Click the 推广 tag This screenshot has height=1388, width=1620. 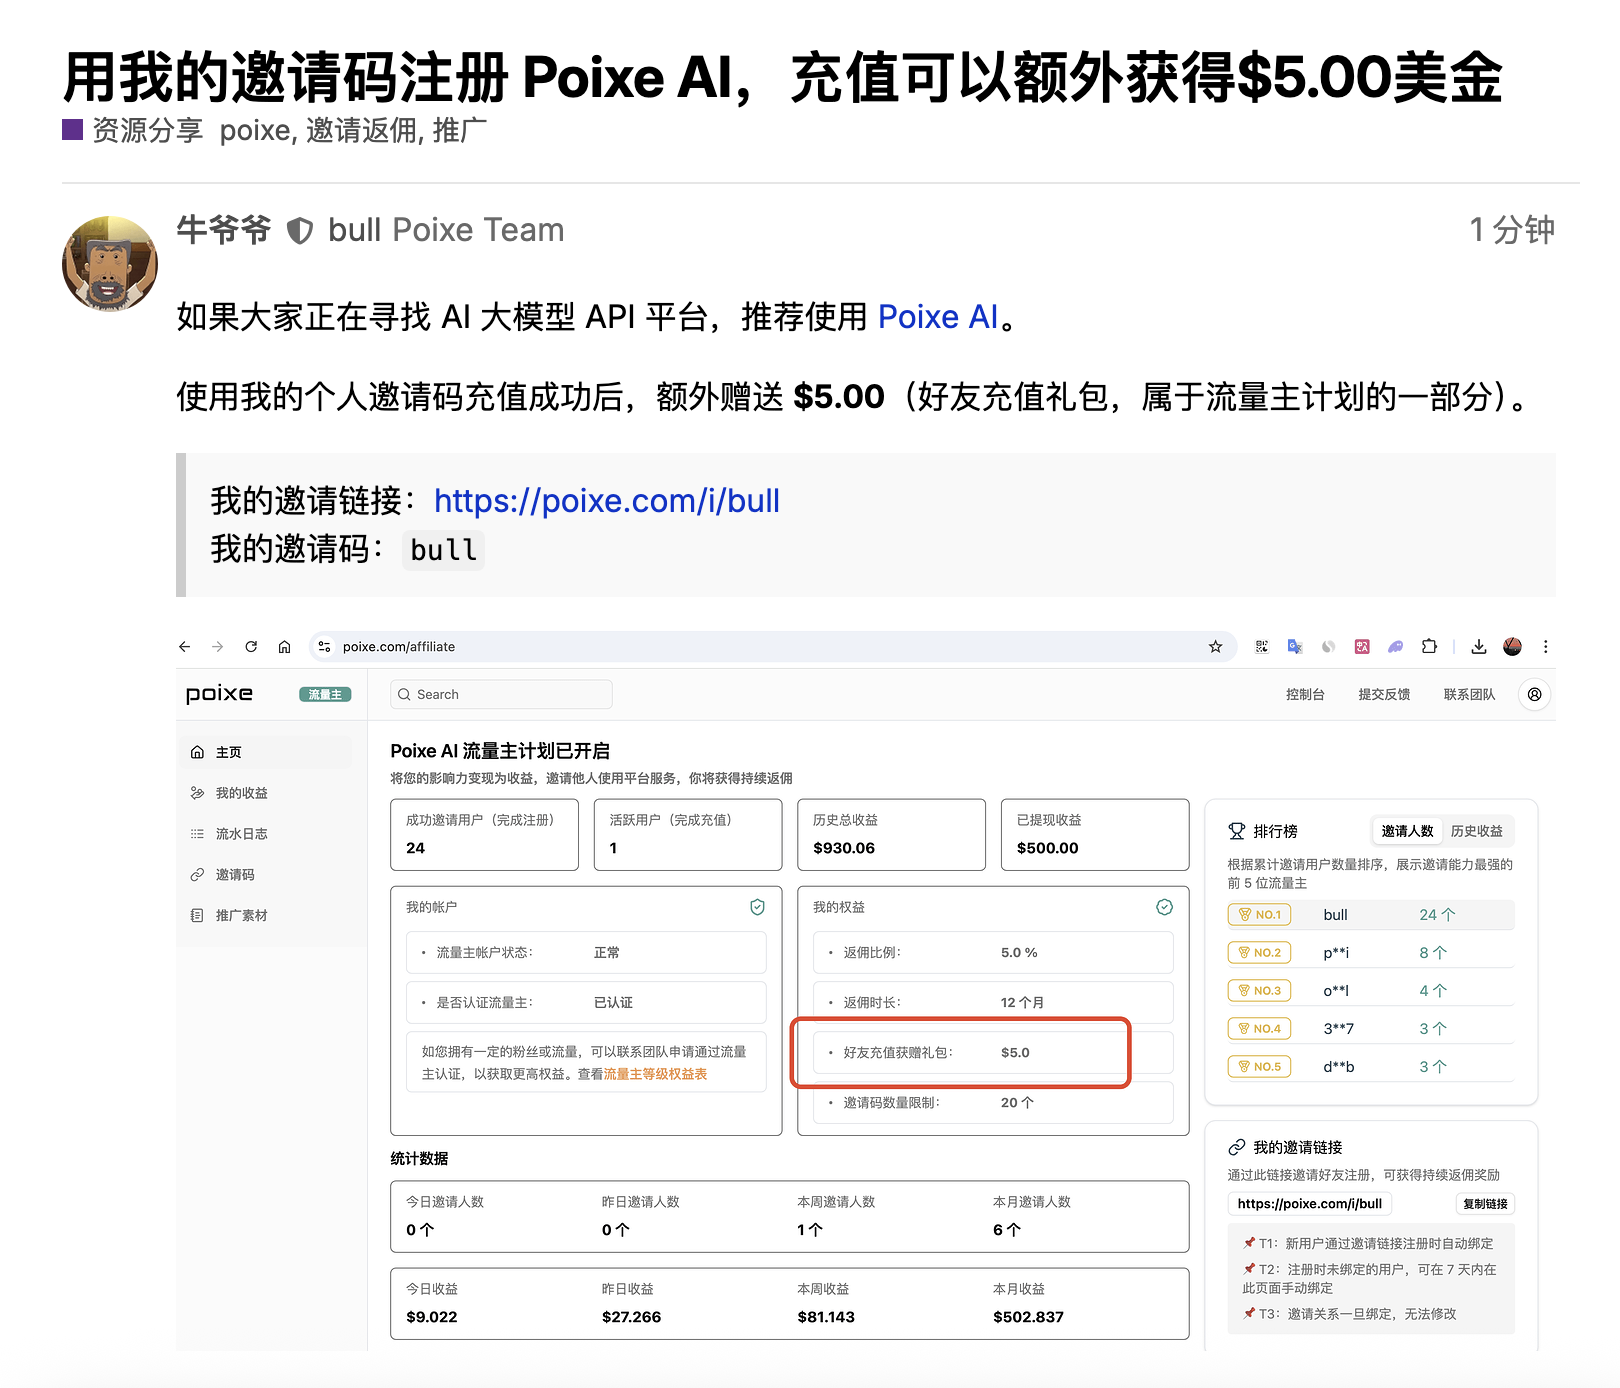460,131
